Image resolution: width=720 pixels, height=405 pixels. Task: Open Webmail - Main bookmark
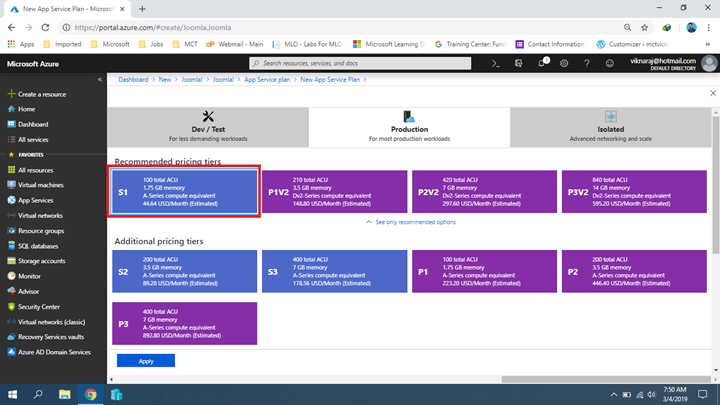pos(235,44)
